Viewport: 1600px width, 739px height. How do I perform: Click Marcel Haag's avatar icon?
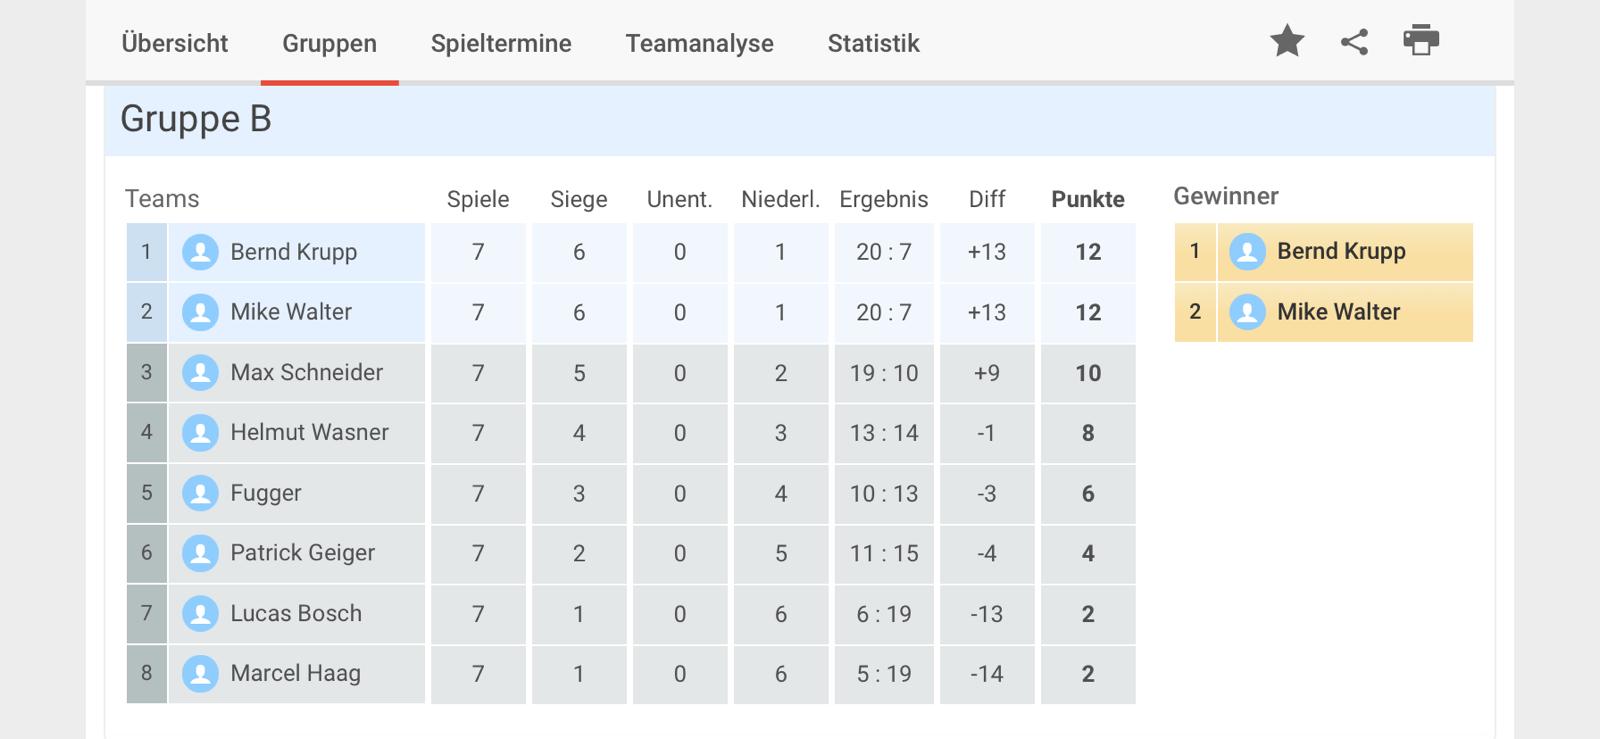coord(200,674)
